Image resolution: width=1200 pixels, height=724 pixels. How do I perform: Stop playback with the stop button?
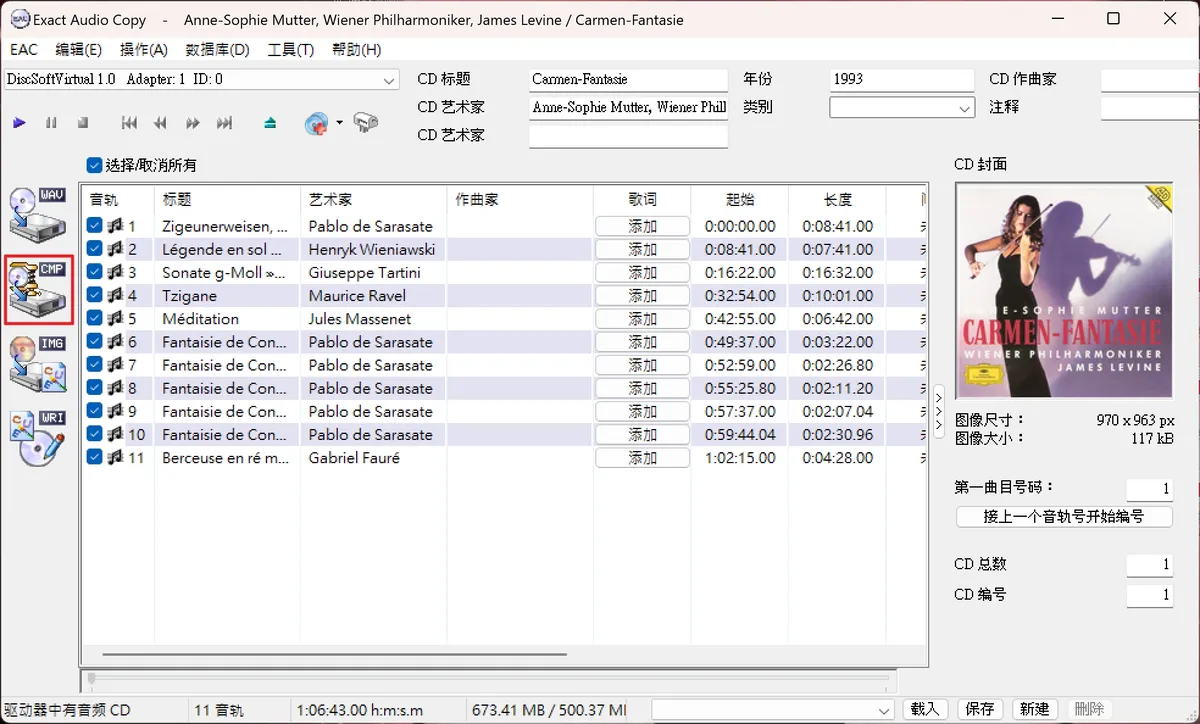click(x=83, y=123)
